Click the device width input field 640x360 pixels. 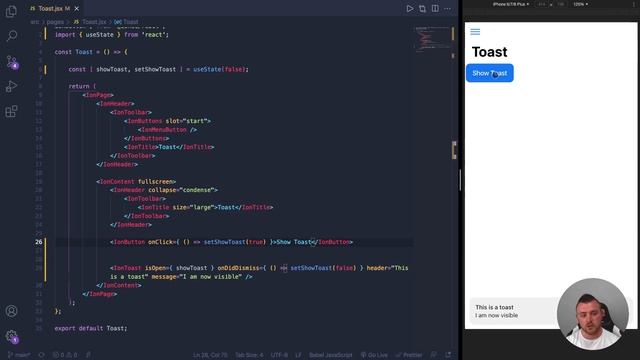point(542,4)
